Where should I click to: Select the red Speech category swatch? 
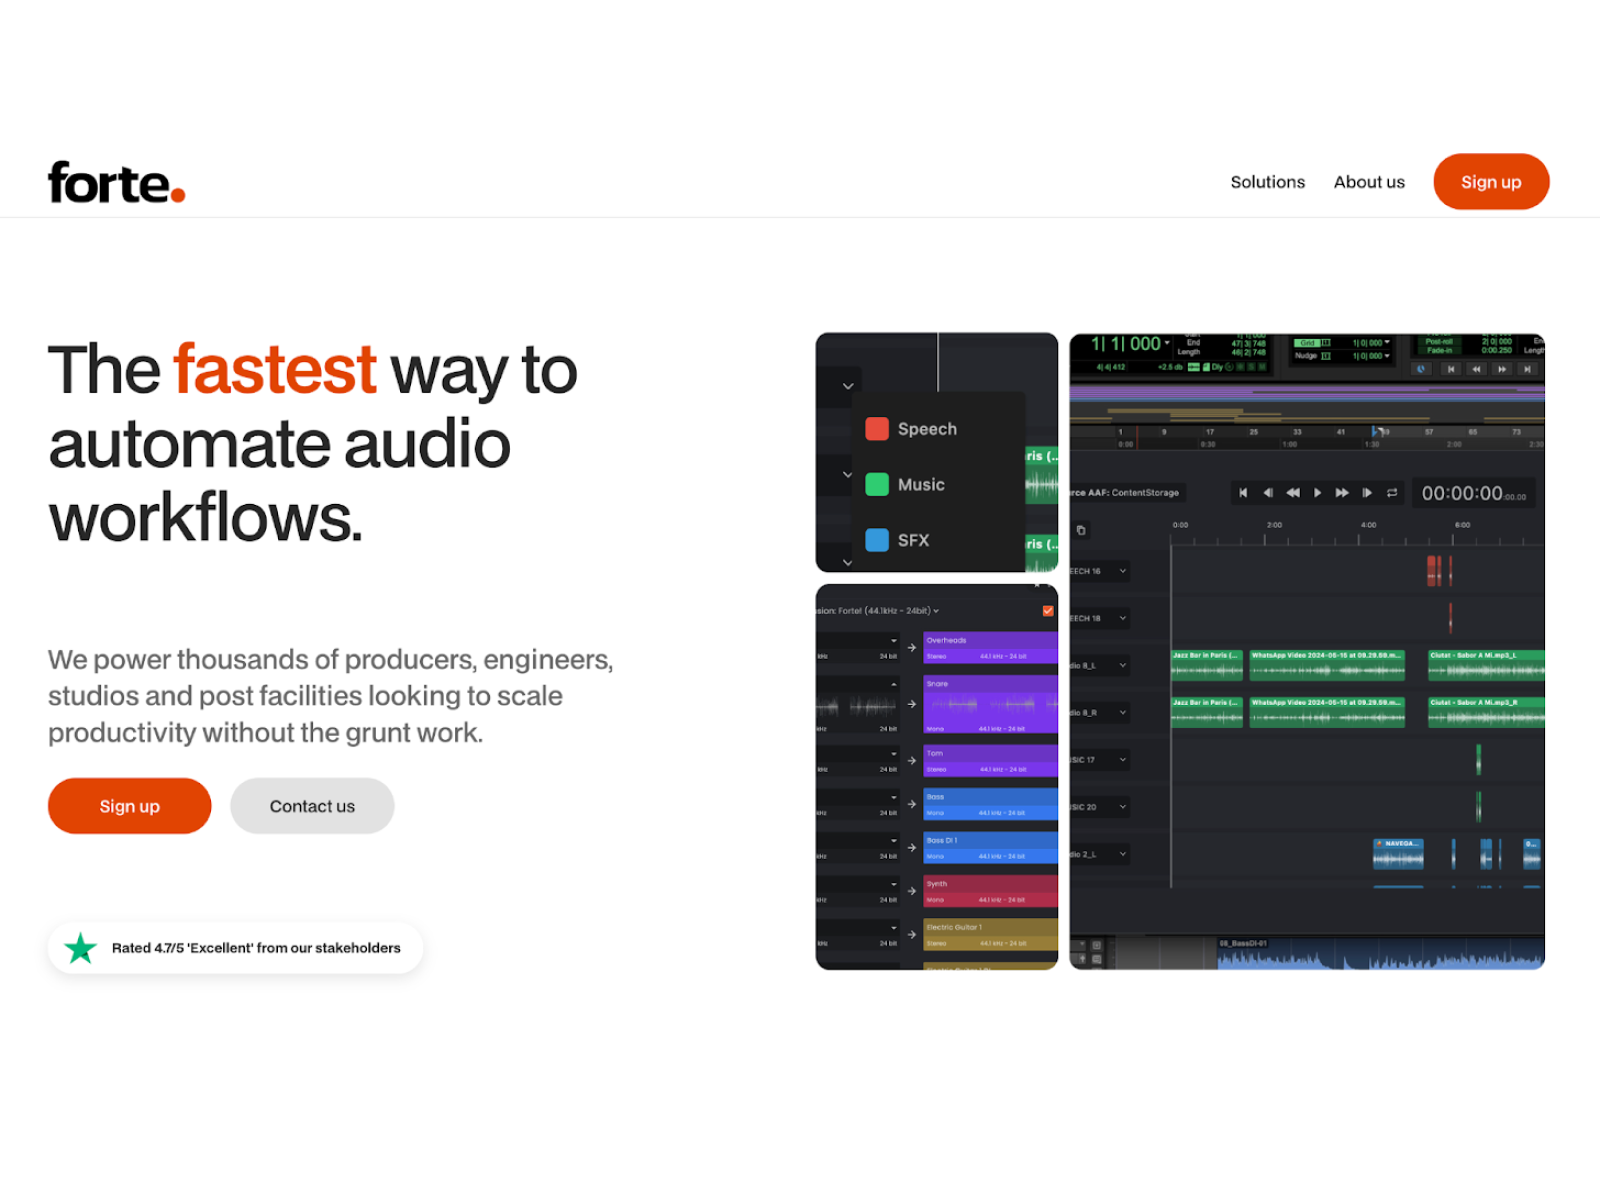pos(877,429)
